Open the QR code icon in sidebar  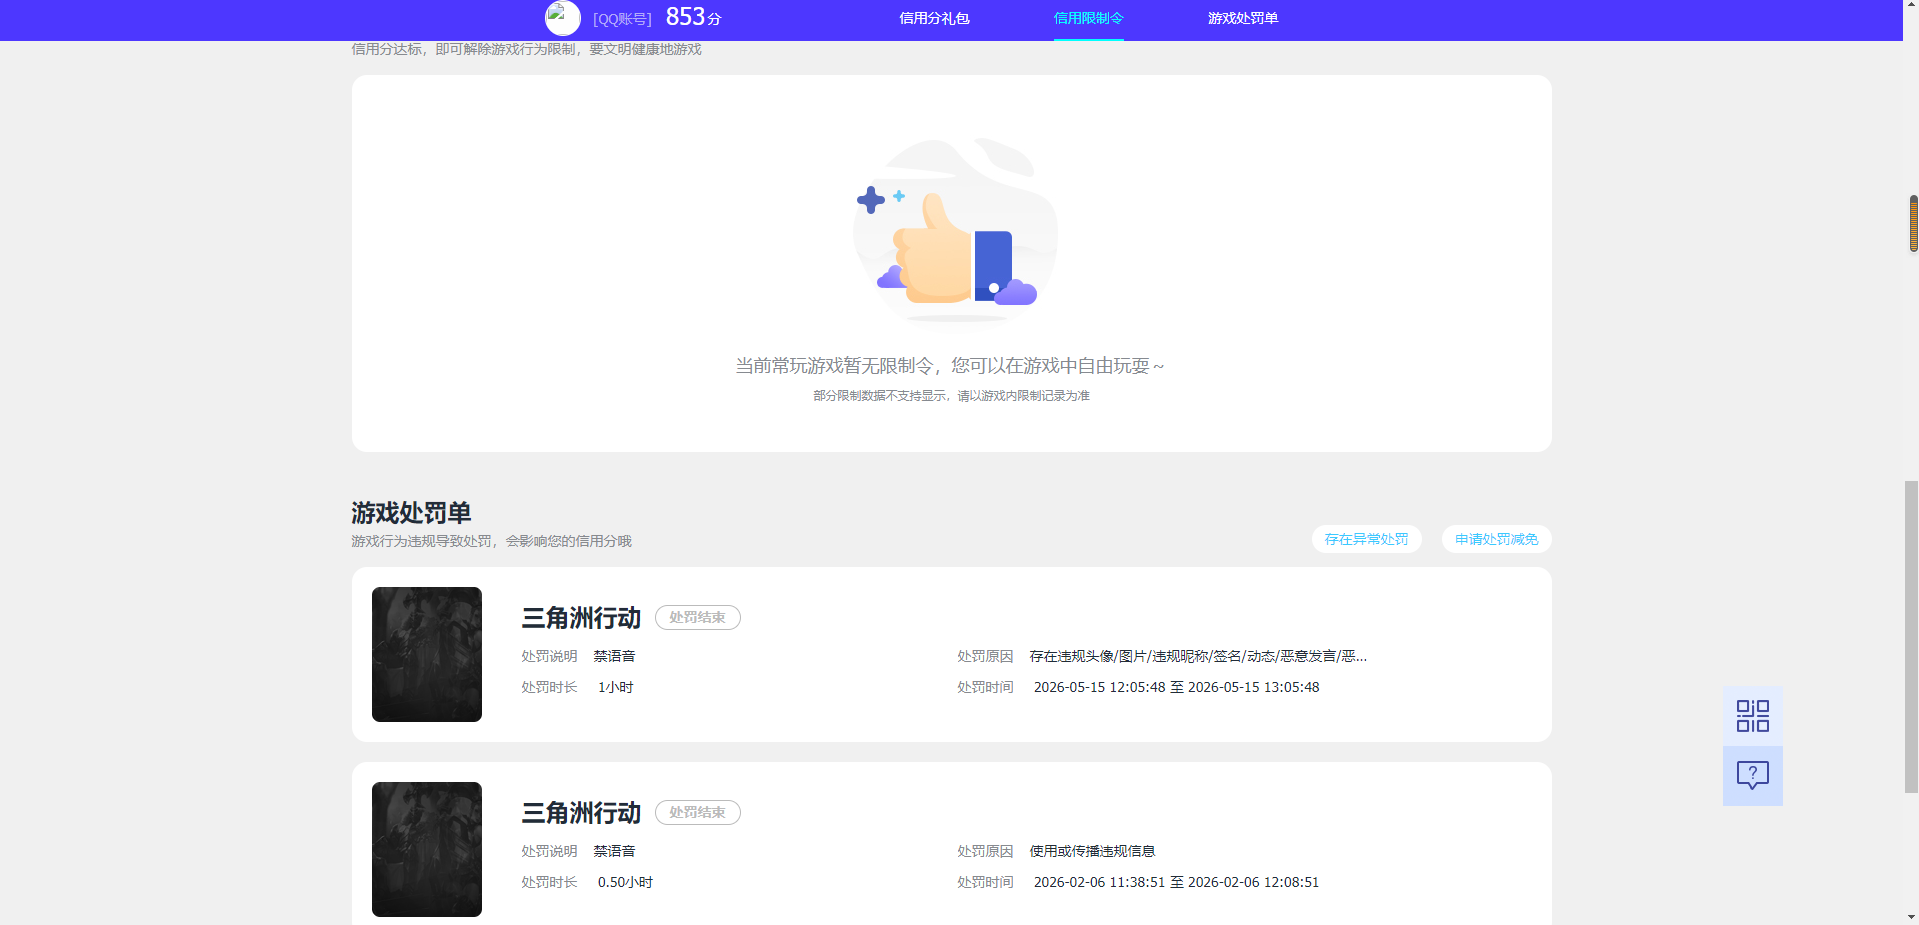(x=1752, y=716)
